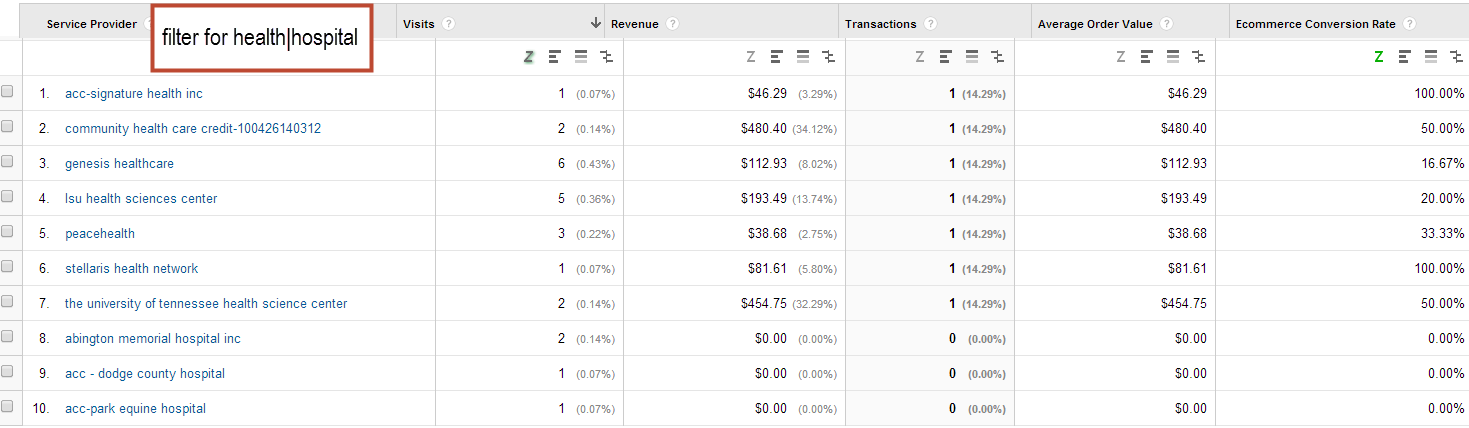The height and width of the screenshot is (428, 1469).
Task: Click the 16.67% conversion rate cell
Action: pos(1442,163)
